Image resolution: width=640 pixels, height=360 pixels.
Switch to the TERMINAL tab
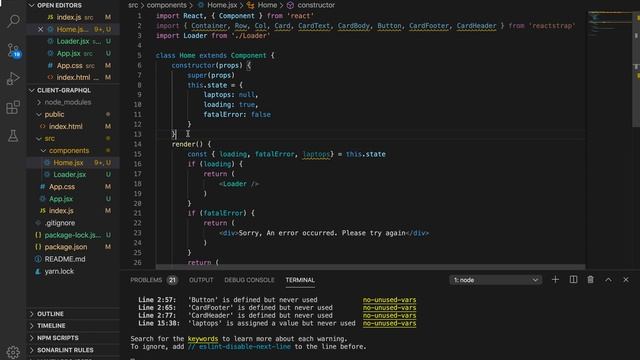click(x=300, y=280)
